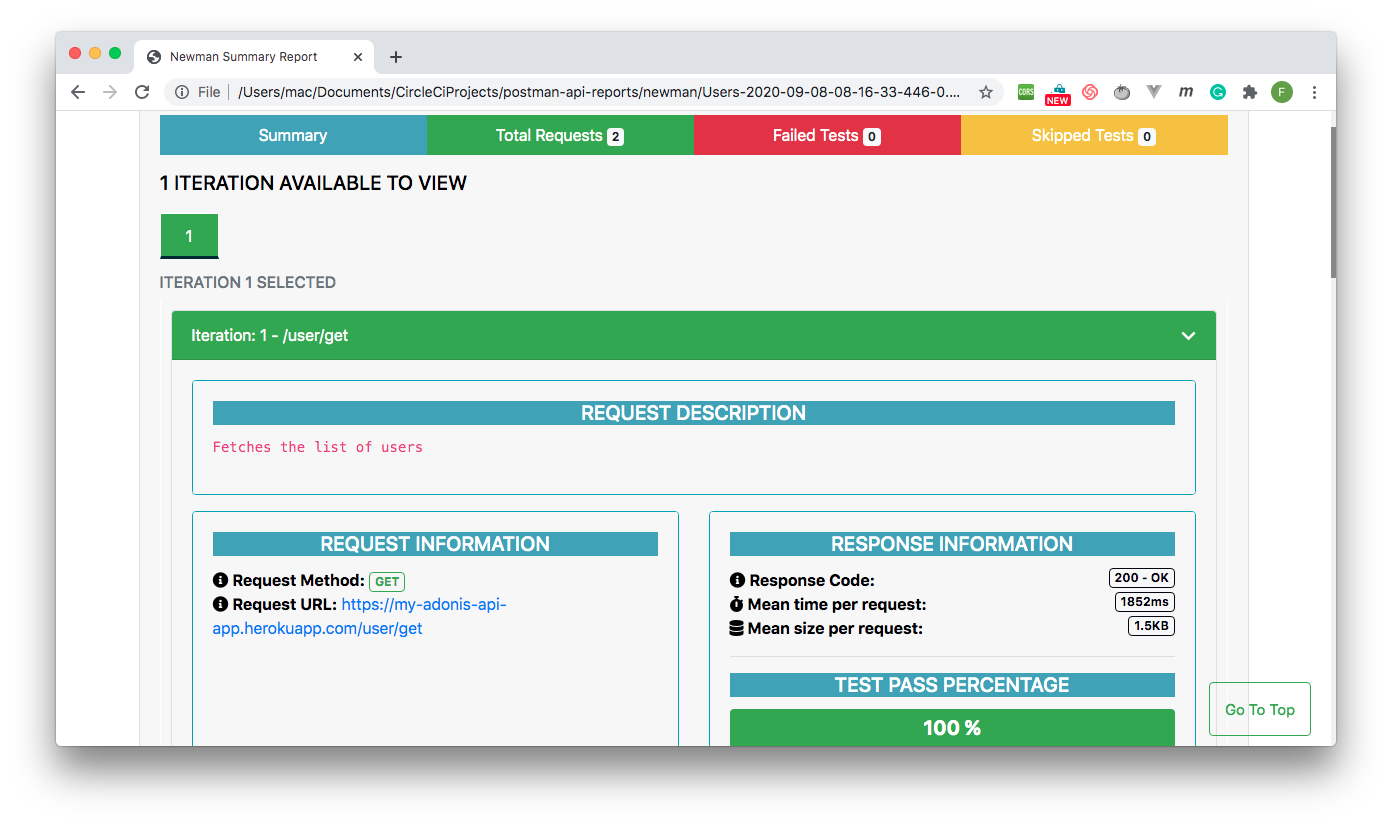
Task: Select the Skipped Tests tab
Action: pyautogui.click(x=1093, y=135)
